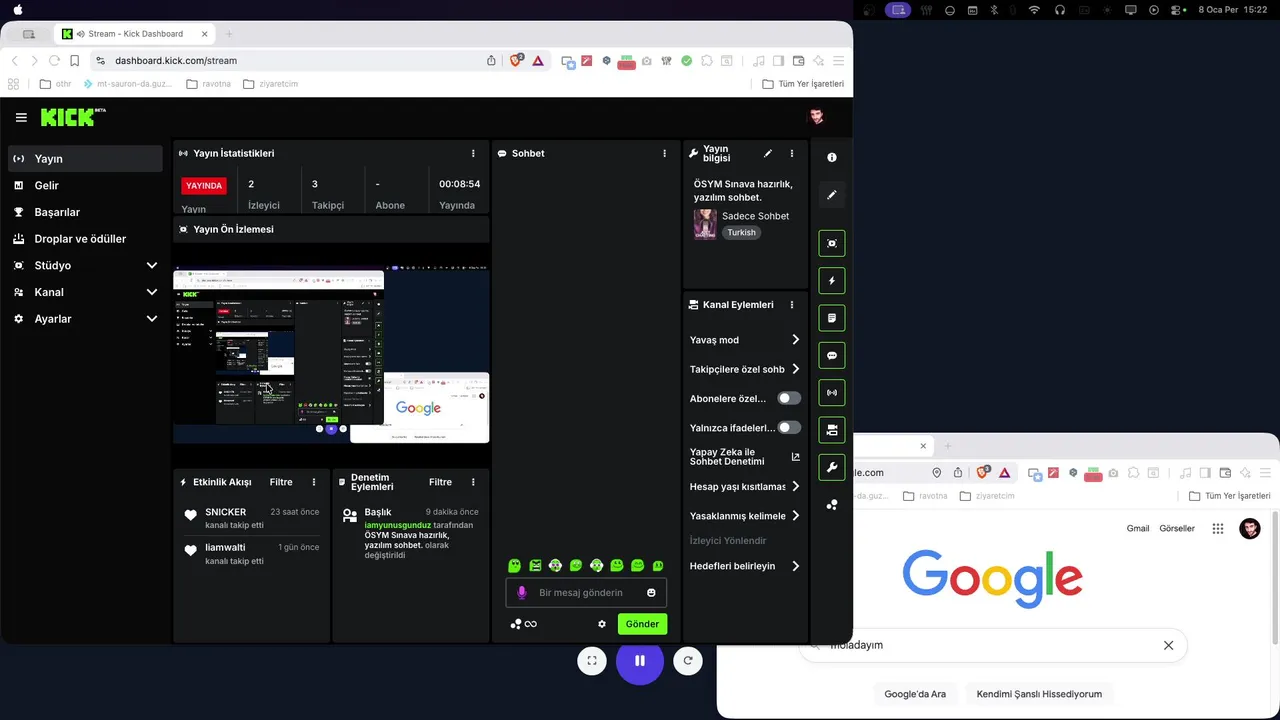The width and height of the screenshot is (1280, 720).
Task: Click the restart recording round button
Action: (688, 660)
